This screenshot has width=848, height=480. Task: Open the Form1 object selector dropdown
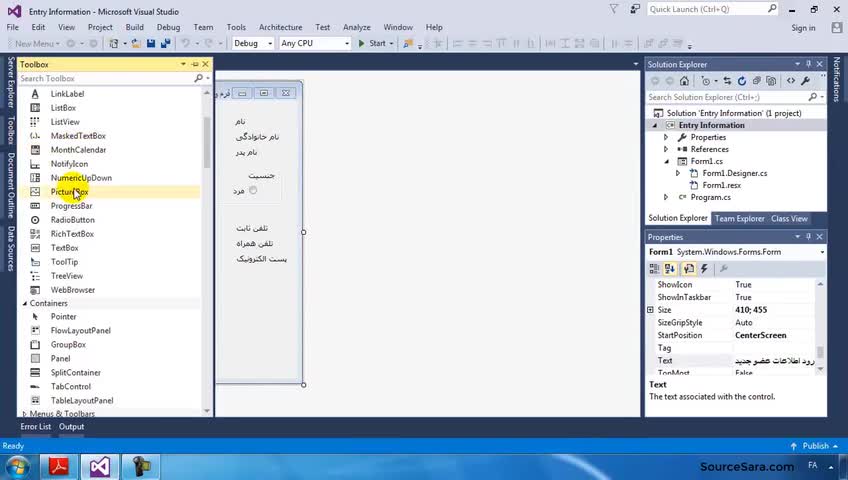(x=822, y=252)
